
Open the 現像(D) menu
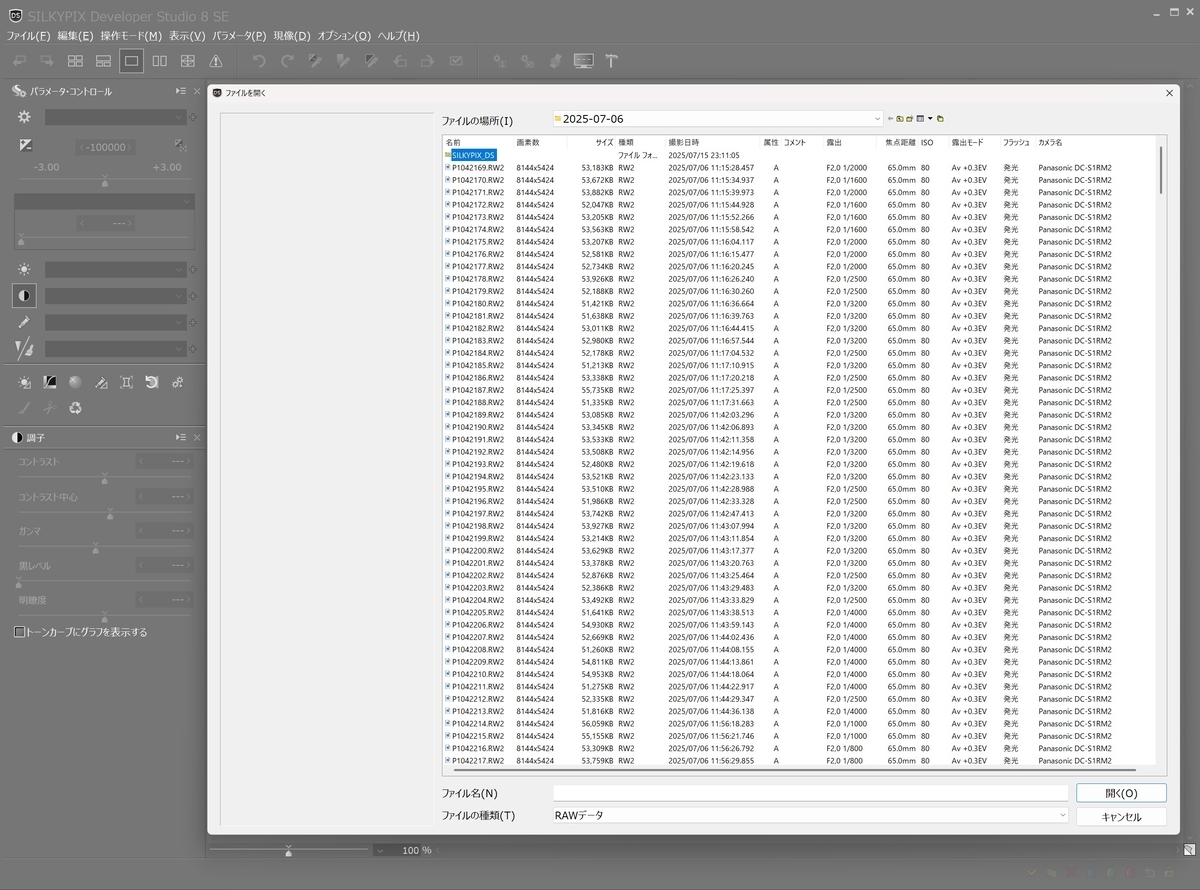(293, 36)
